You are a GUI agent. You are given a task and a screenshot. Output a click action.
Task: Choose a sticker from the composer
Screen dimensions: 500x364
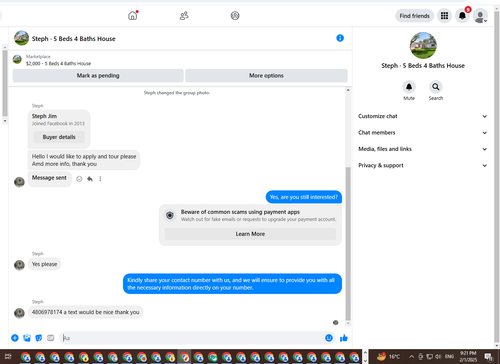point(39,338)
